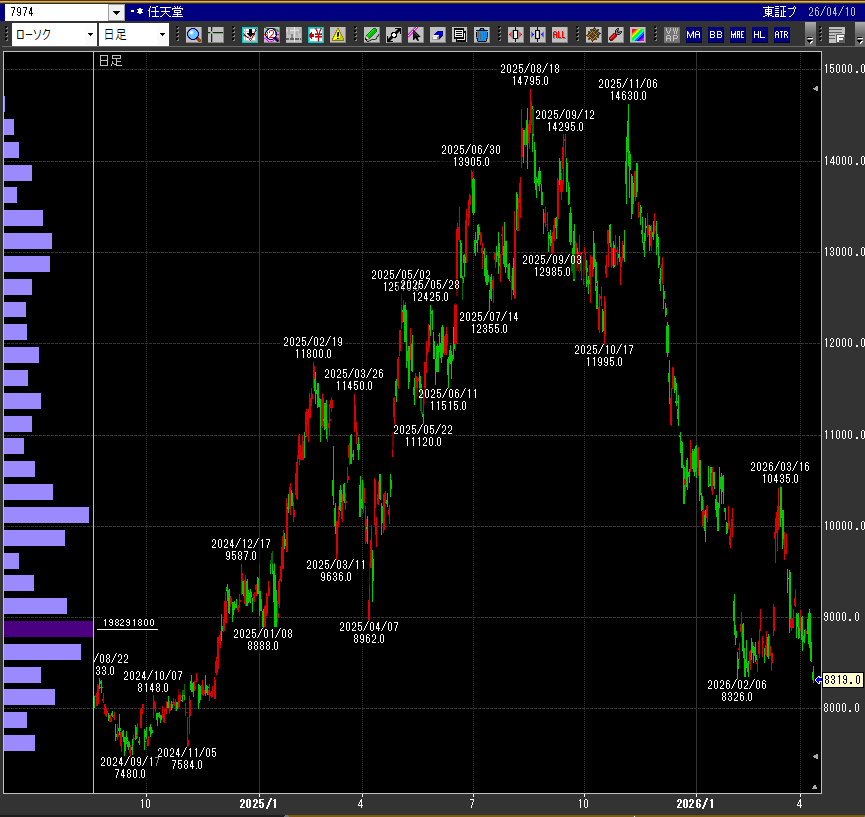Toggle the BB Bollinger Bands indicator
Viewport: 865px width, 817px height.
coord(716,35)
